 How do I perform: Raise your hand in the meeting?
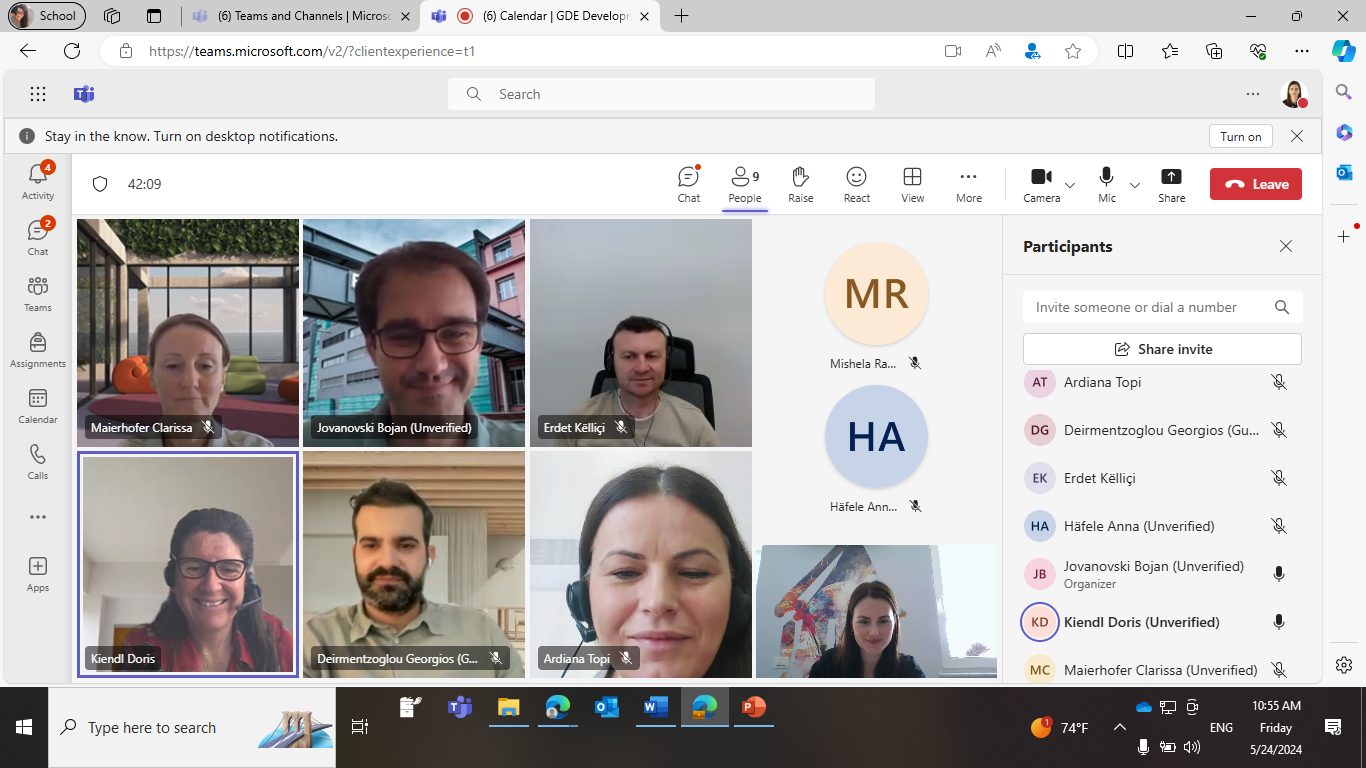coord(800,184)
